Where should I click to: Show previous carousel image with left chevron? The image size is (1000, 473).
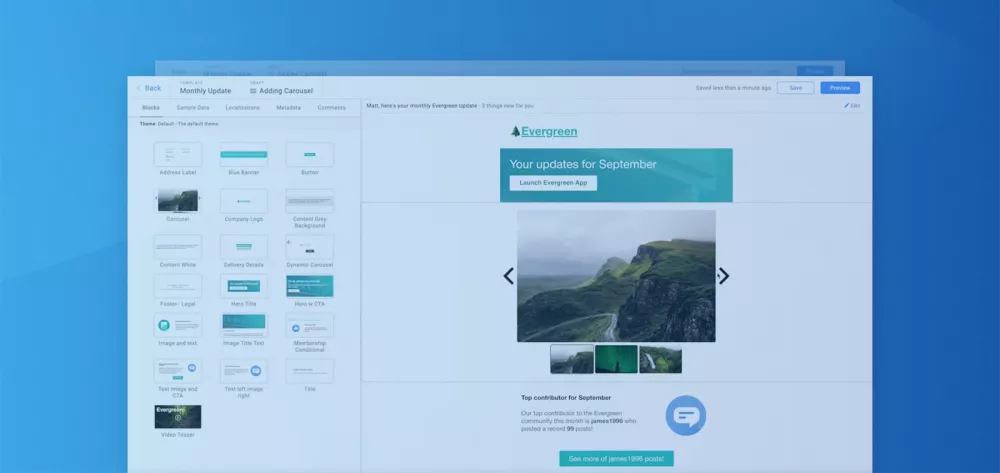click(508, 276)
